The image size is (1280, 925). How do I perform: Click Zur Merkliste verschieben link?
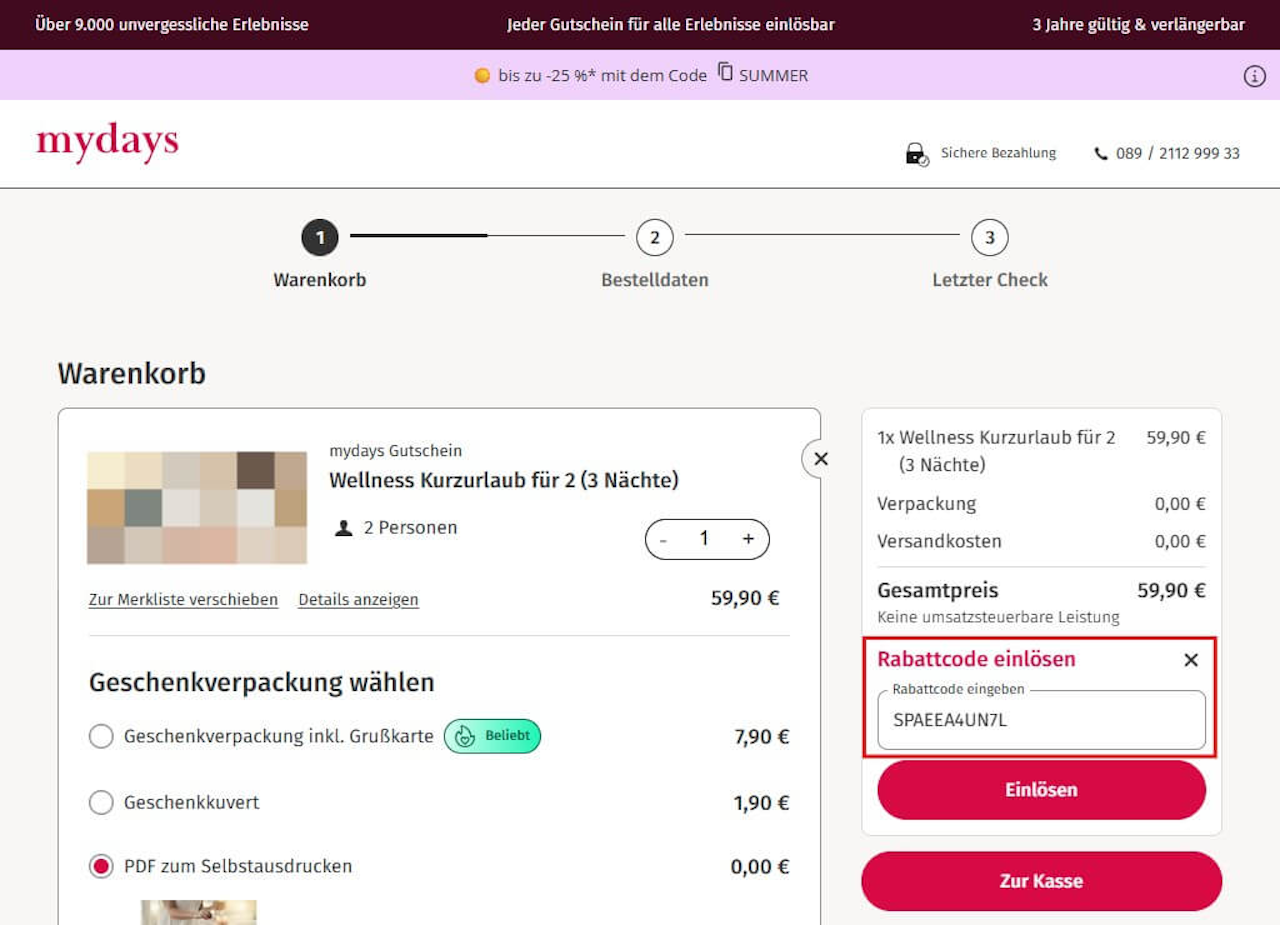coord(183,600)
